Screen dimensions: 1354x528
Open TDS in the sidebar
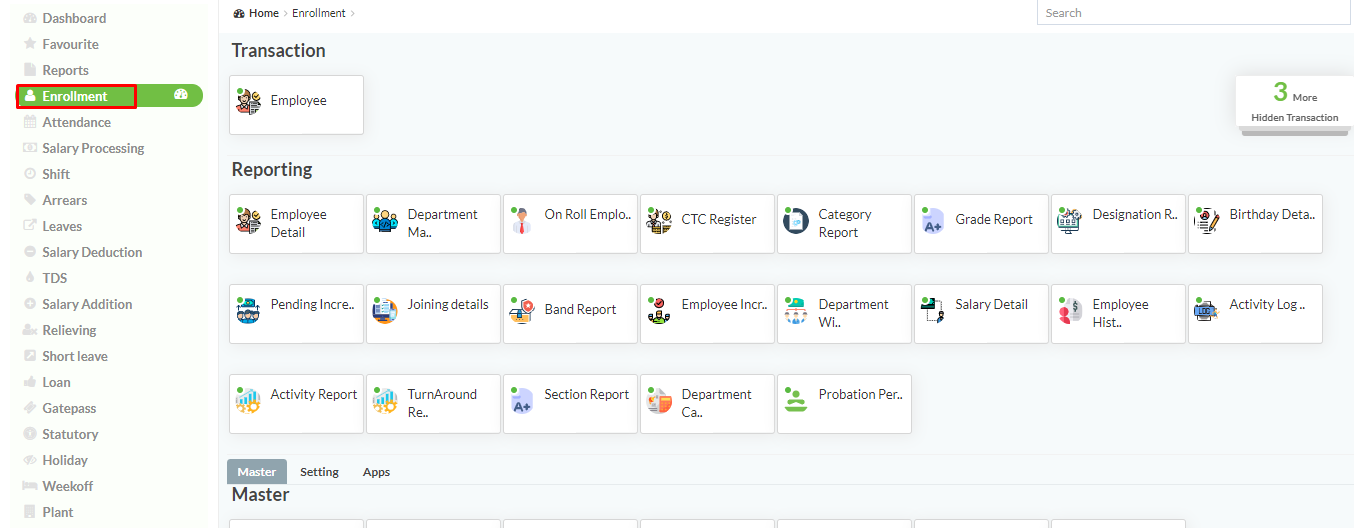(x=55, y=278)
